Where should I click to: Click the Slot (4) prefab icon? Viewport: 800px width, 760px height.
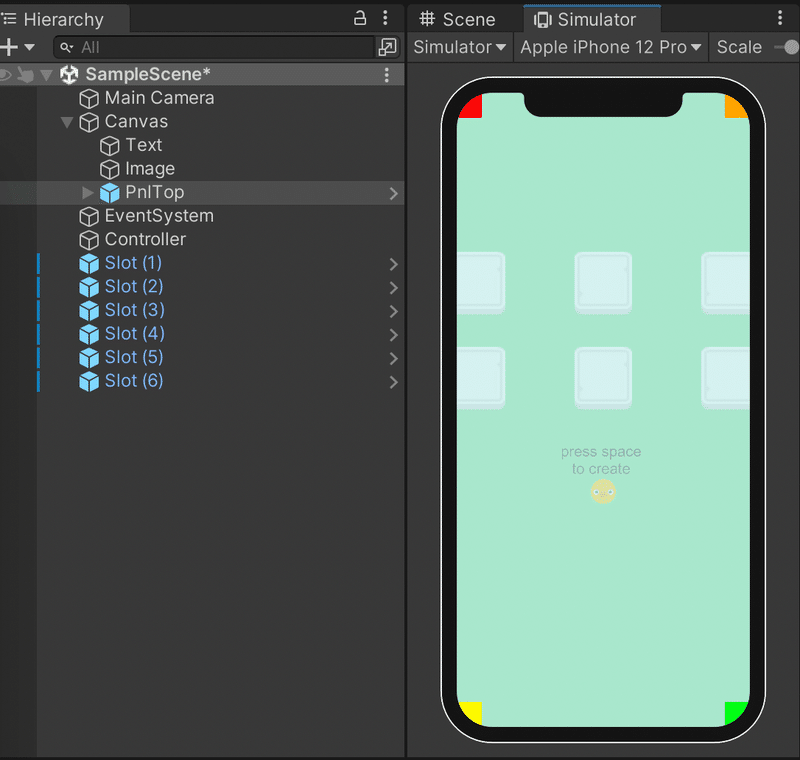pyautogui.click(x=89, y=335)
